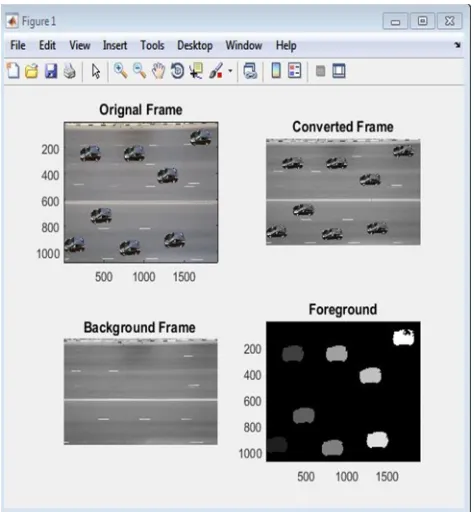Open the Desktop menu
Image resolution: width=474 pixels, height=512 pixels.
[195, 46]
